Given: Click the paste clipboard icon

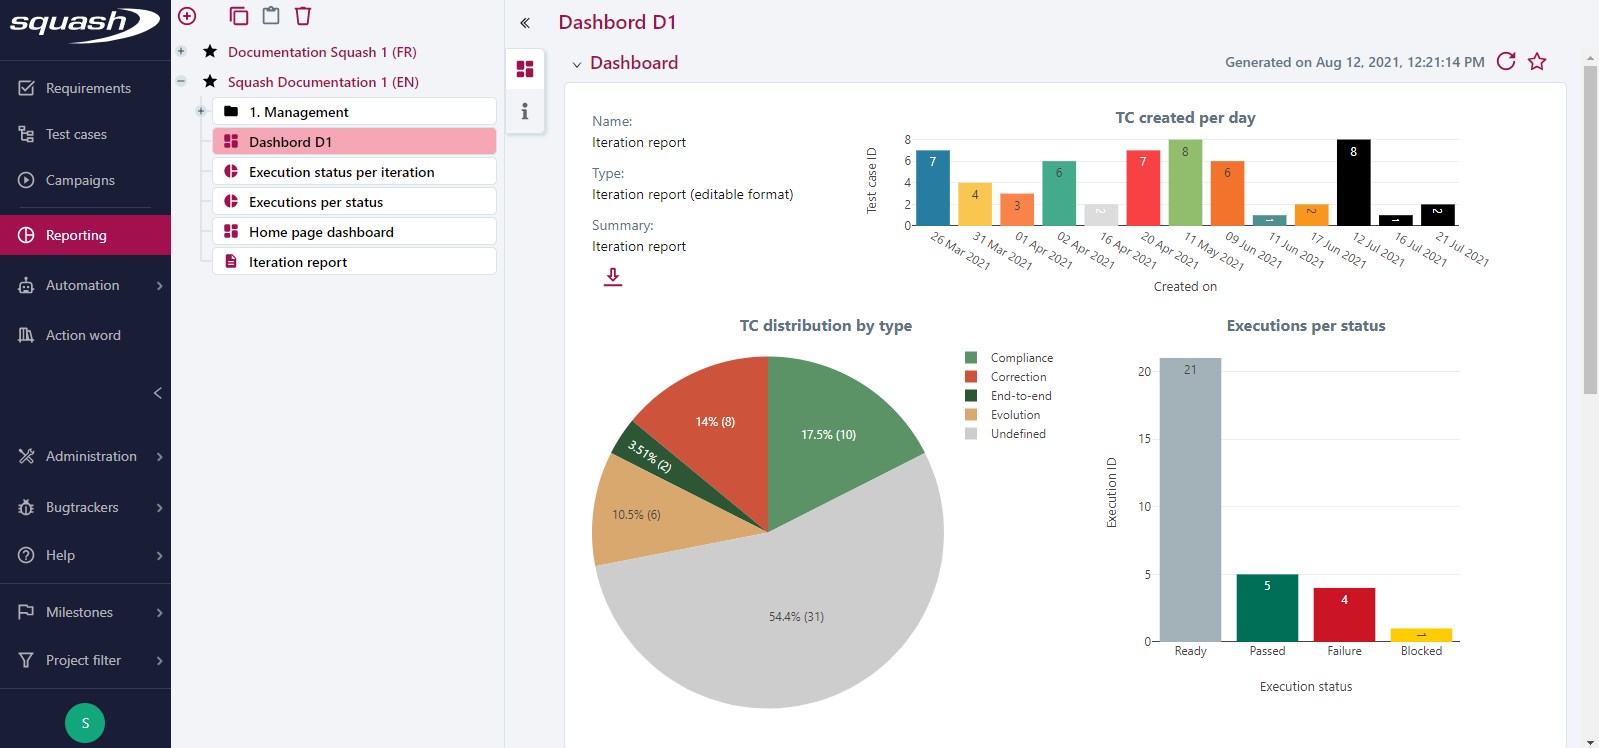Looking at the screenshot, I should [270, 16].
